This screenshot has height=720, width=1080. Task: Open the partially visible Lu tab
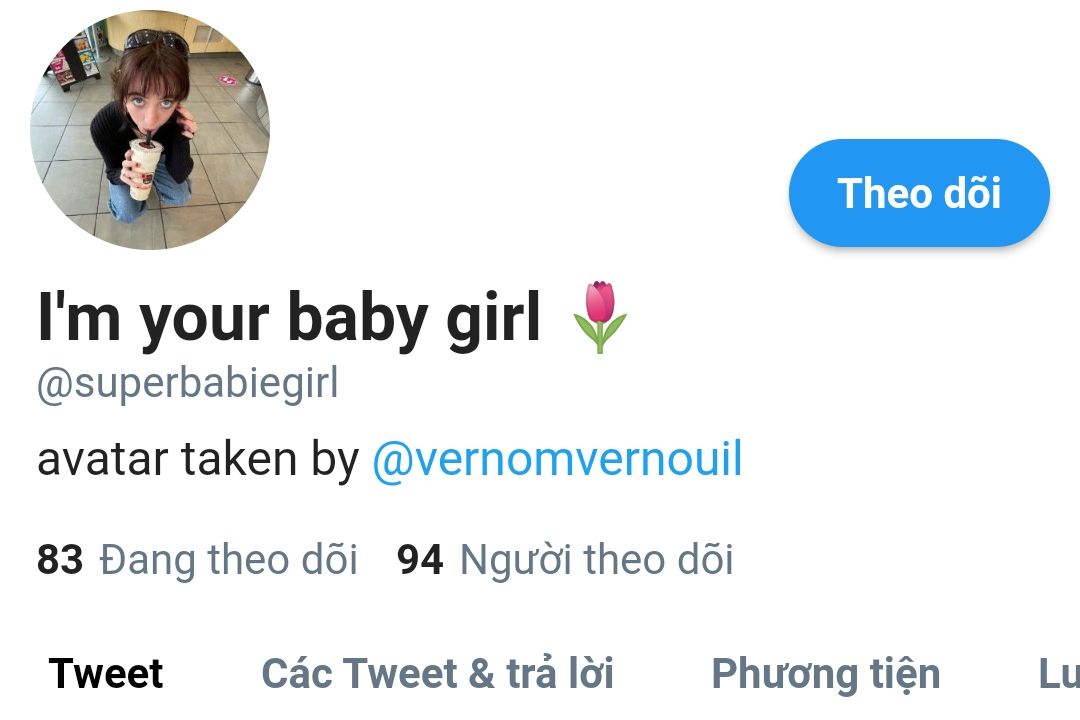coord(1059,673)
